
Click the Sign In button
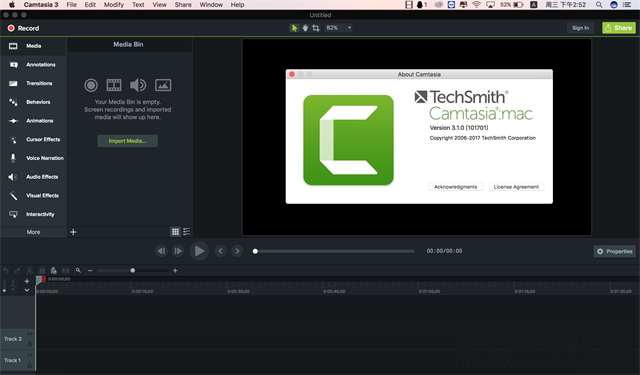click(580, 28)
